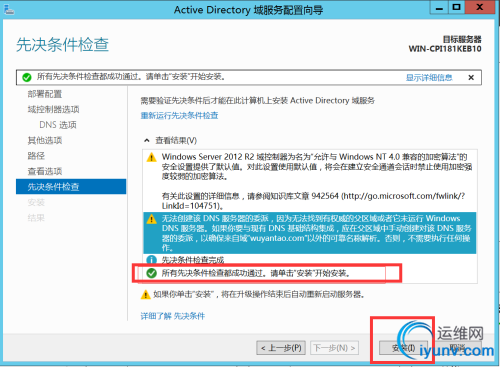The height and width of the screenshot is (367, 500).
Task: Maximize the wizard window
Action: pos(456,7)
